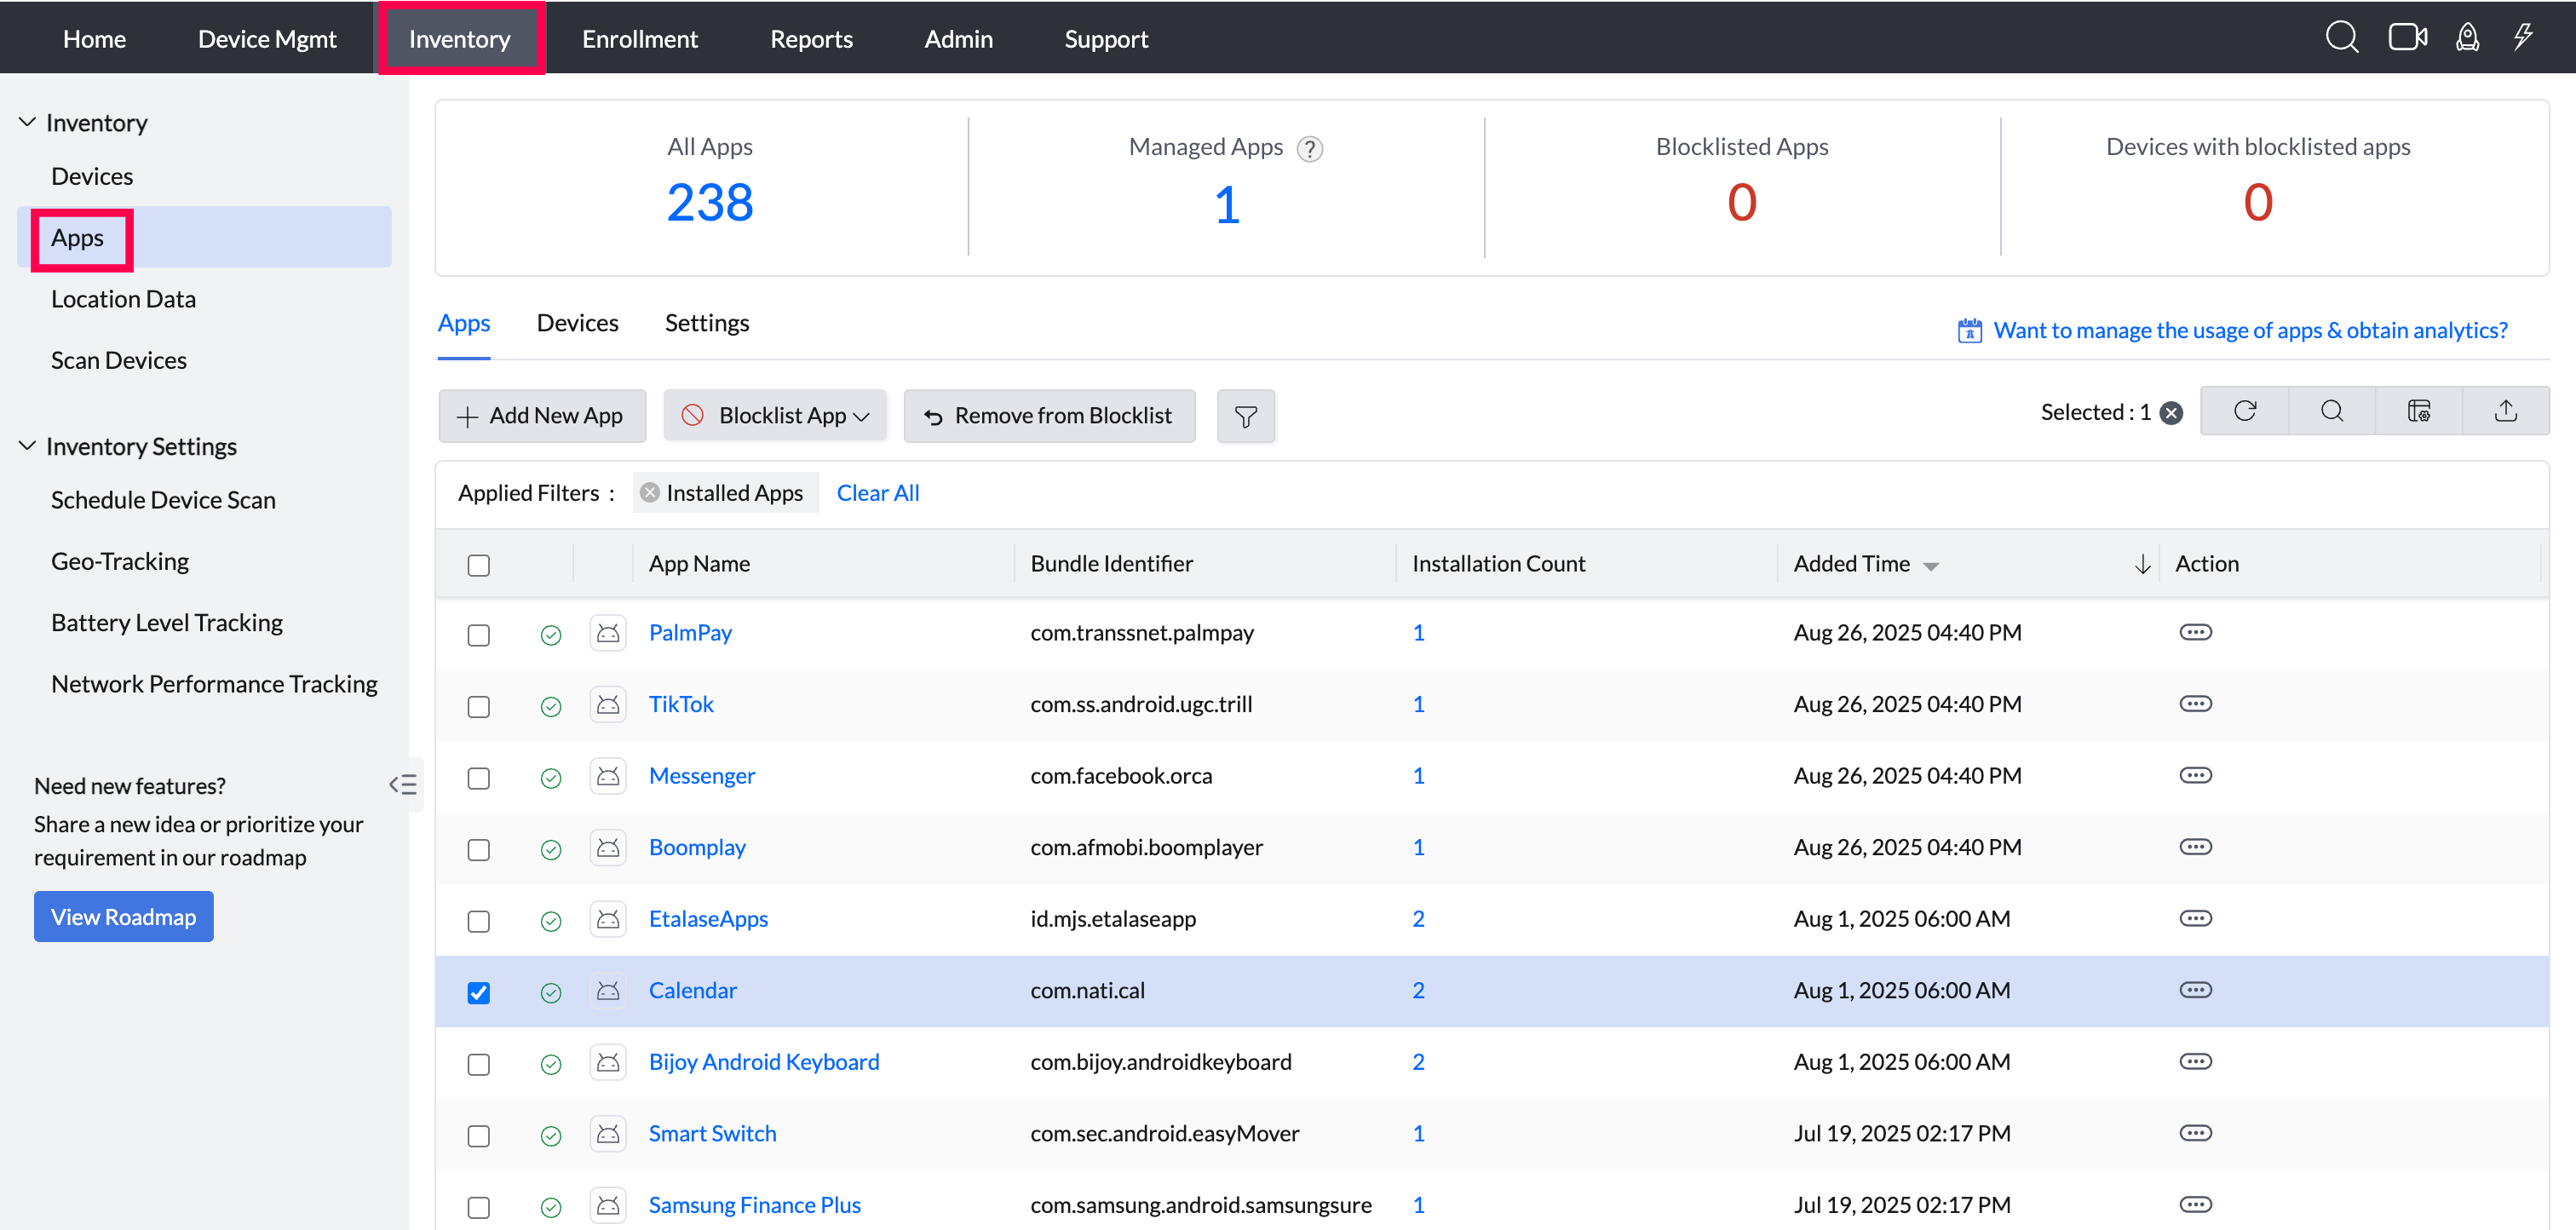
Task: Click the refresh table icon
Action: click(2244, 411)
